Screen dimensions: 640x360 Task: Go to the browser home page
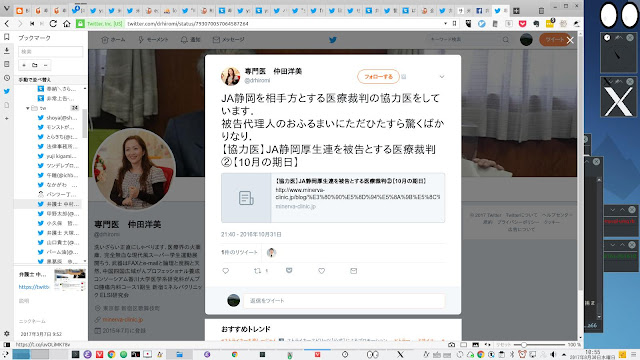[x=67, y=24]
